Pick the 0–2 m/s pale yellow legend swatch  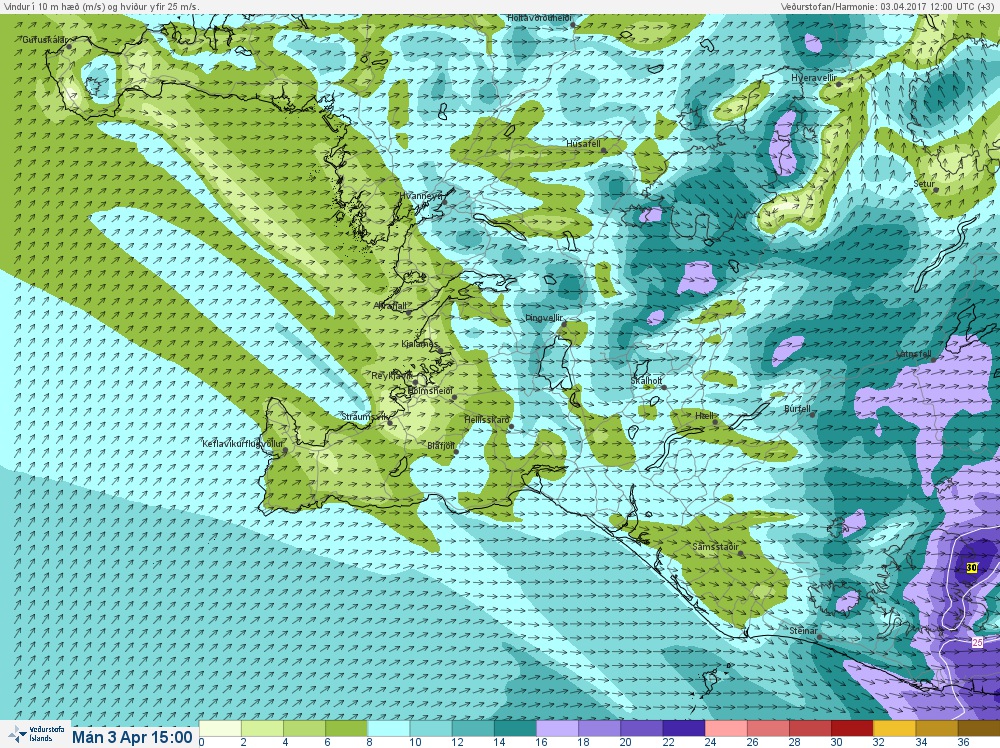pos(221,728)
